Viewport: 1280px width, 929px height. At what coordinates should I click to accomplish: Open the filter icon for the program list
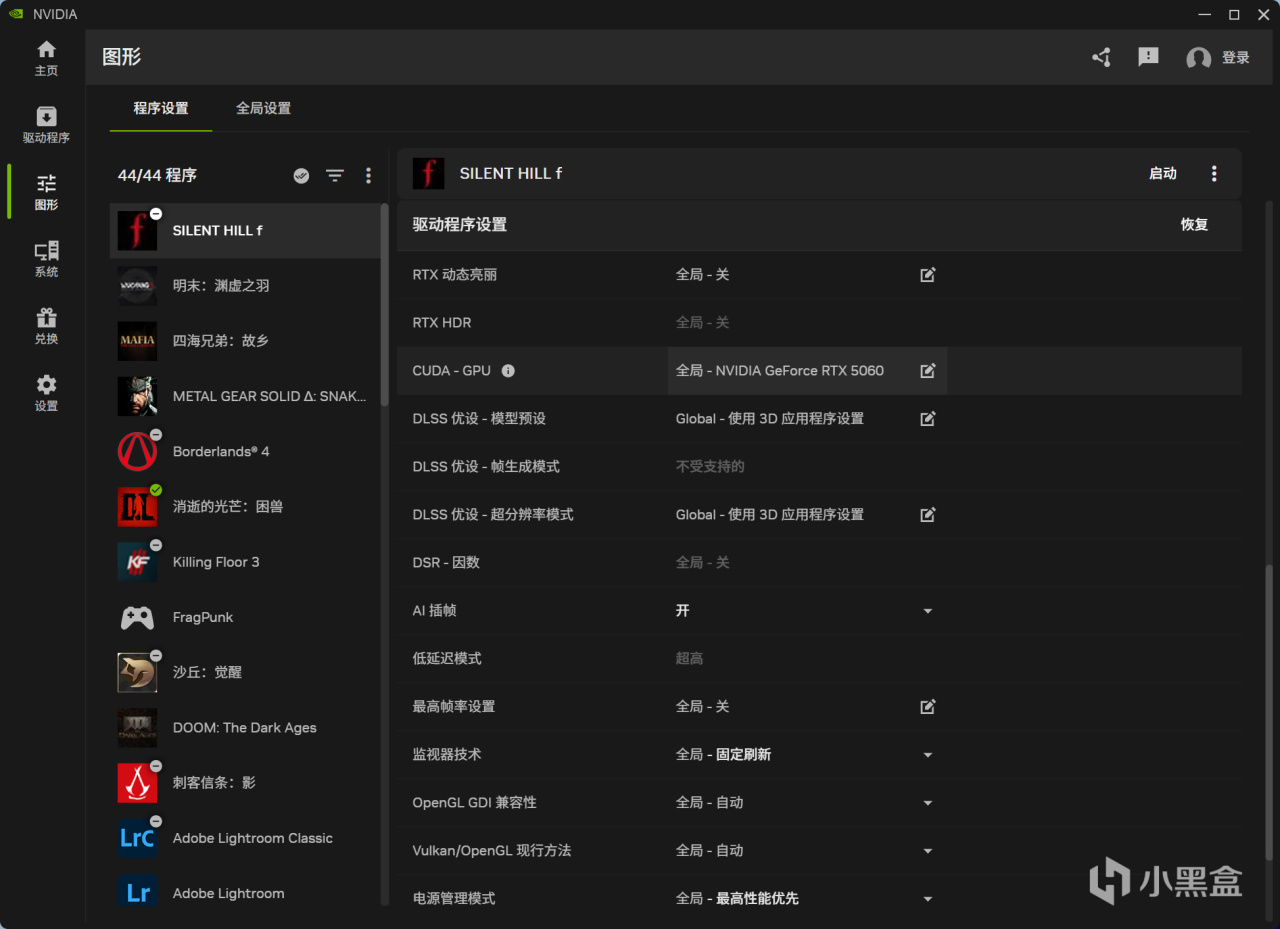tap(335, 176)
